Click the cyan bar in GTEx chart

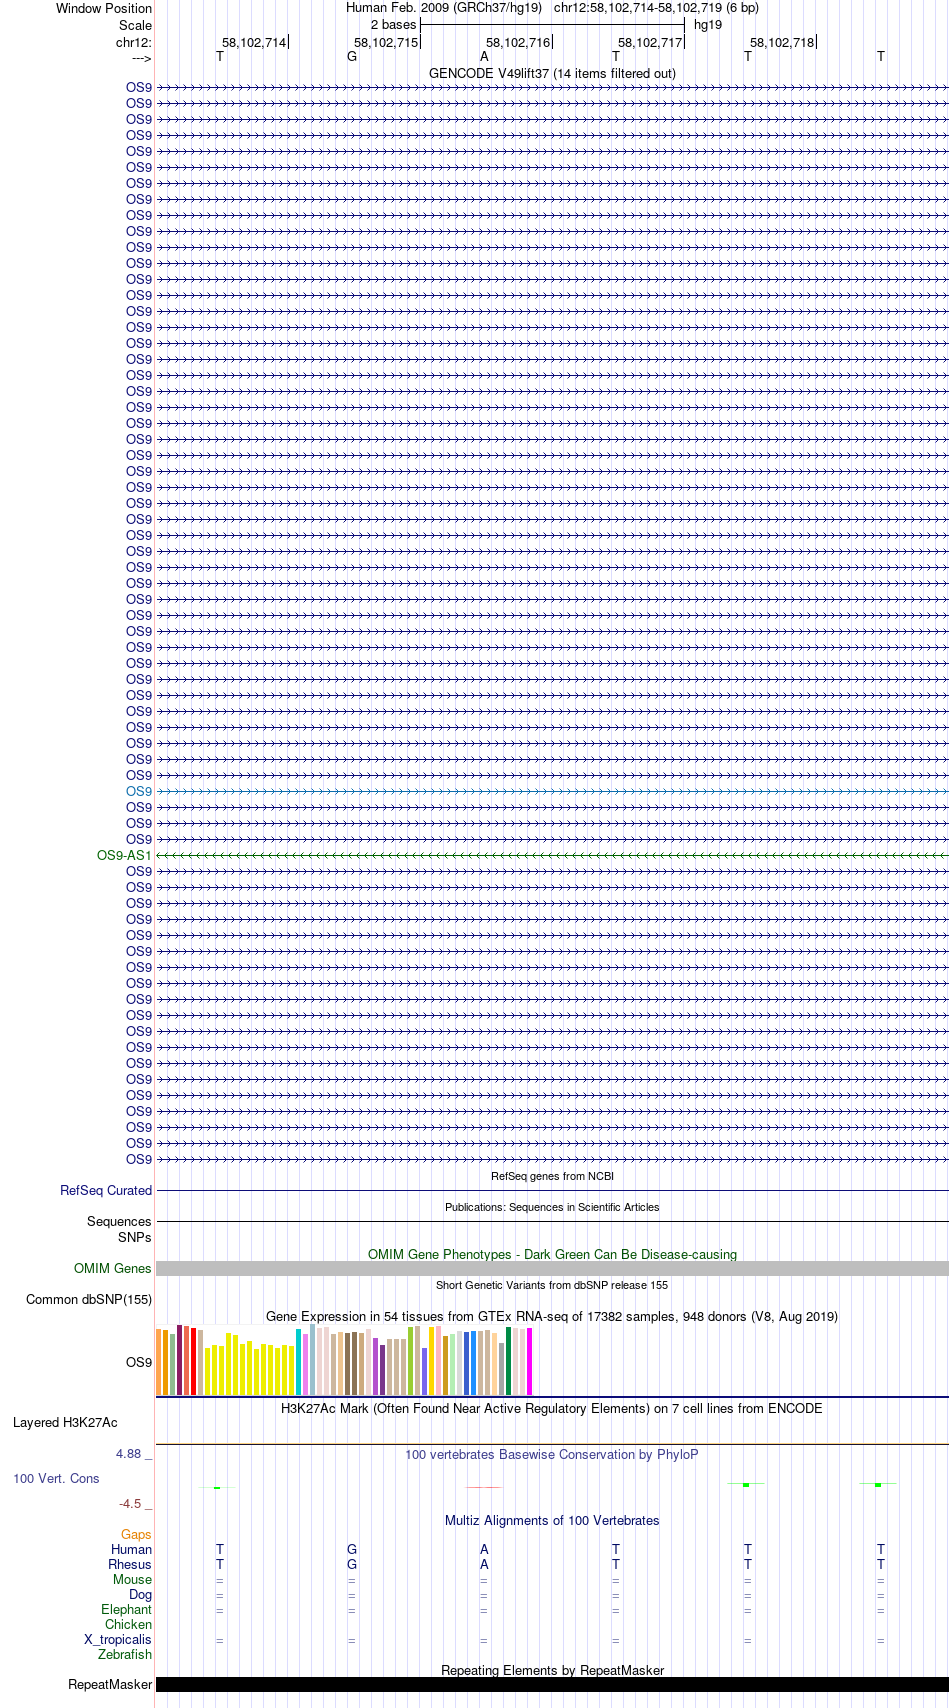[x=298, y=1362]
